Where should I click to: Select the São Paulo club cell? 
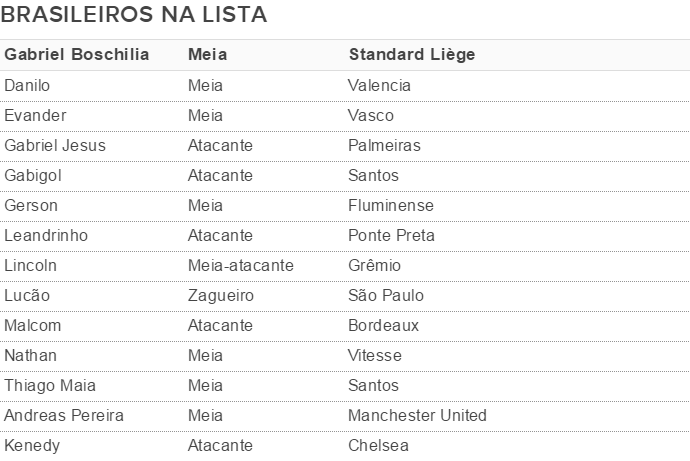(x=386, y=295)
